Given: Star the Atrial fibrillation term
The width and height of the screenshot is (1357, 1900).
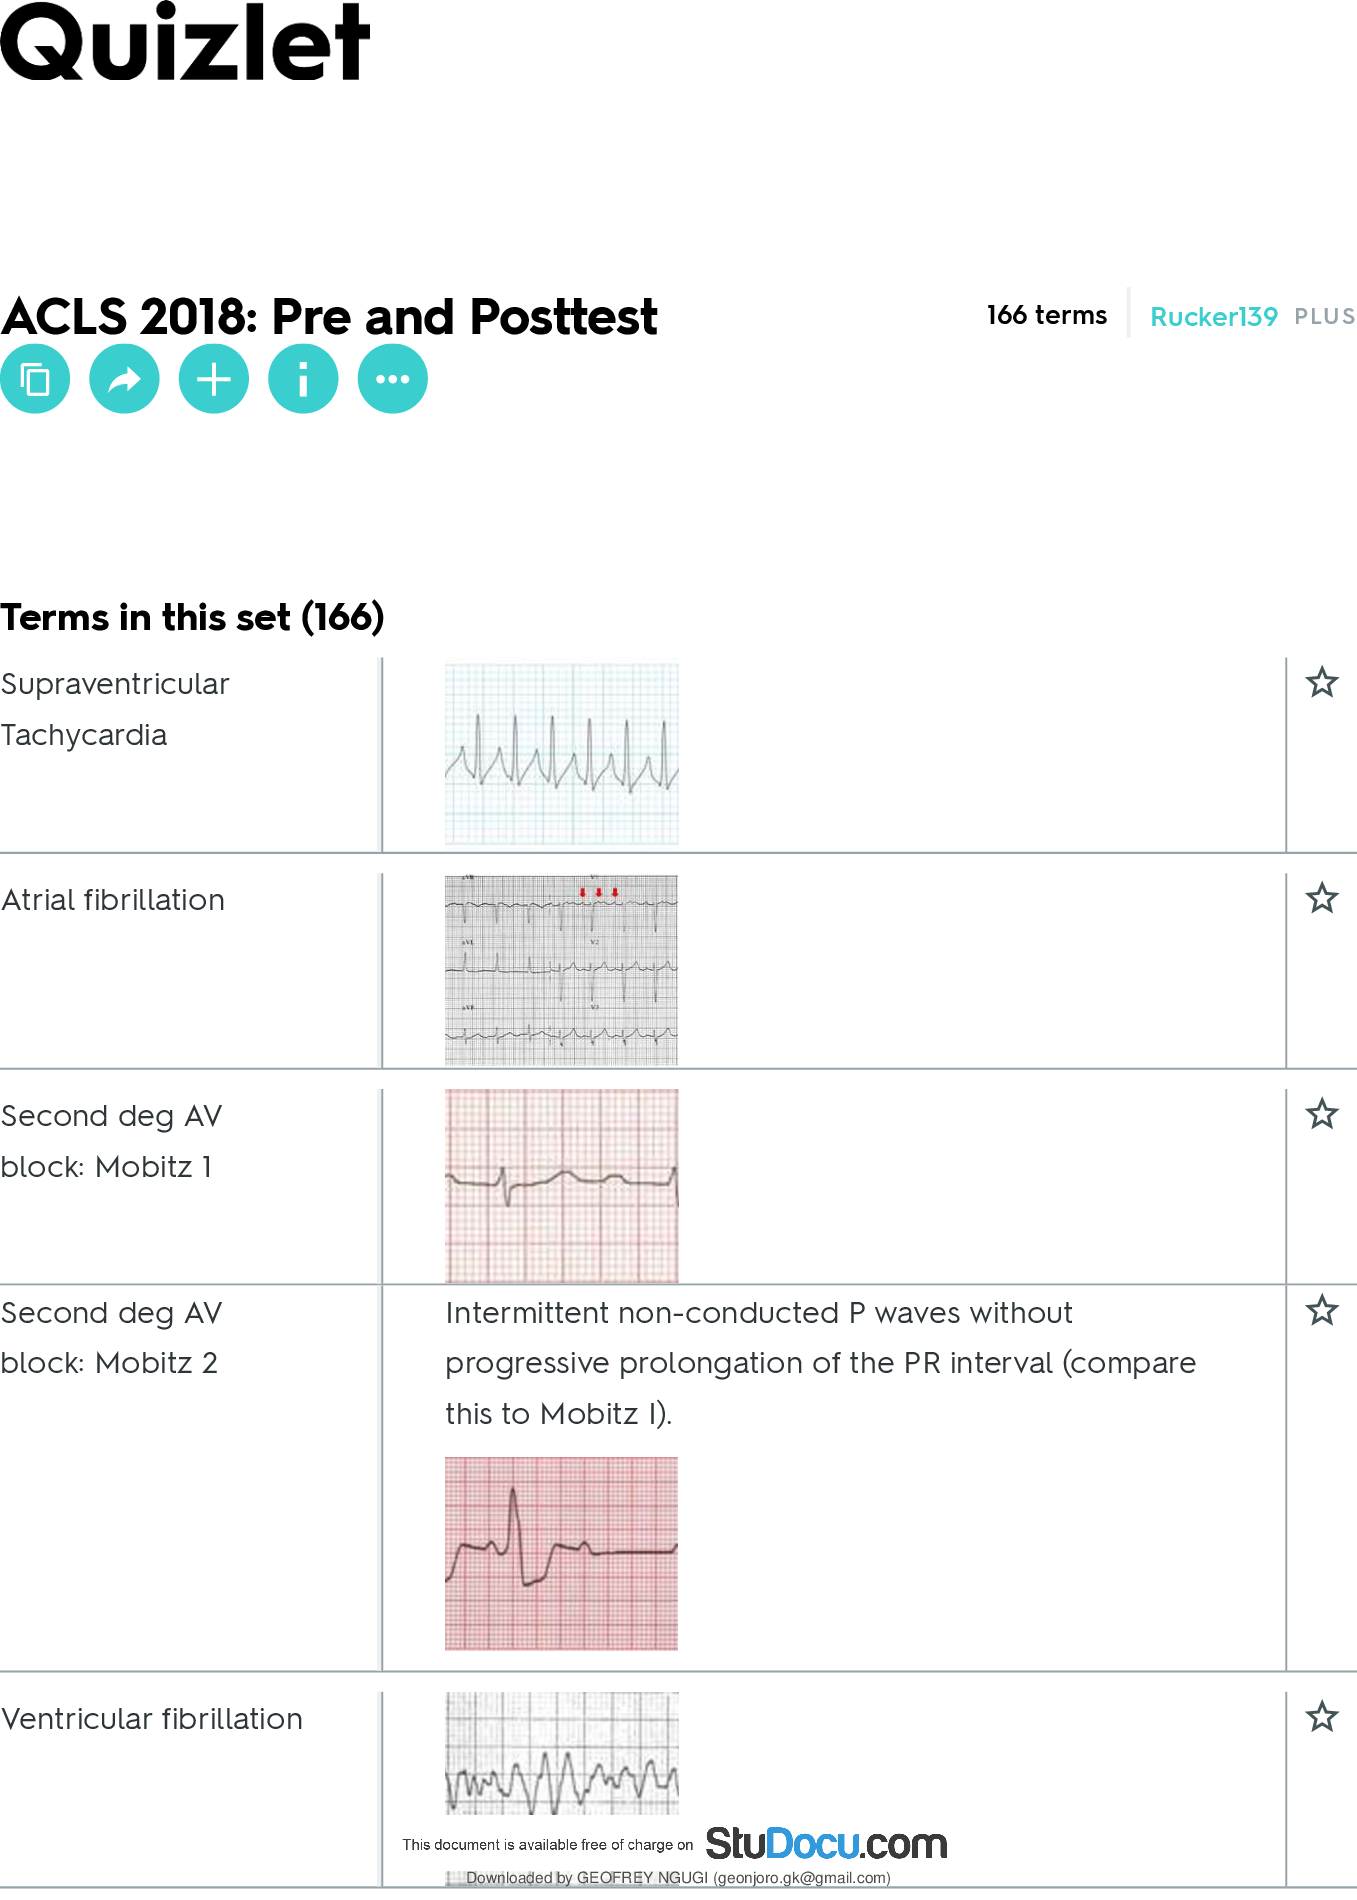Looking at the screenshot, I should click(1322, 899).
